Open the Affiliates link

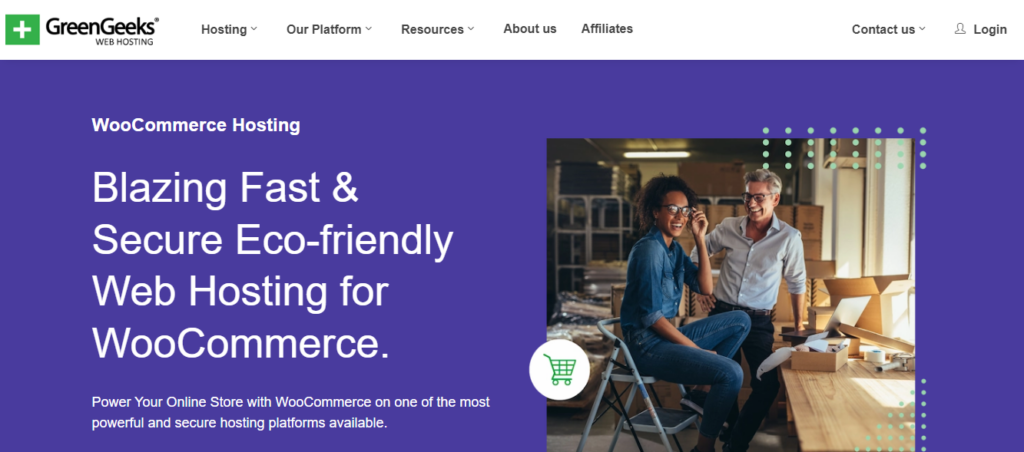(607, 29)
